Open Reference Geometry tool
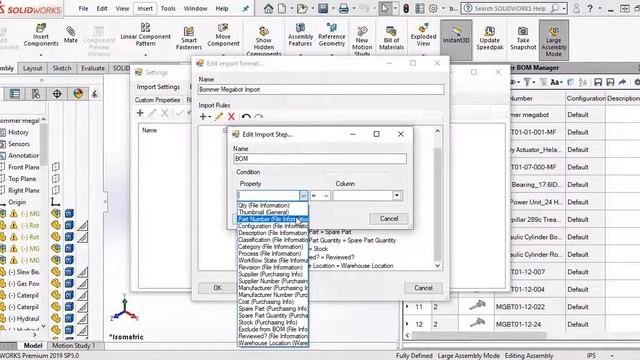Viewport: 640px width, 360px height. [x=331, y=34]
